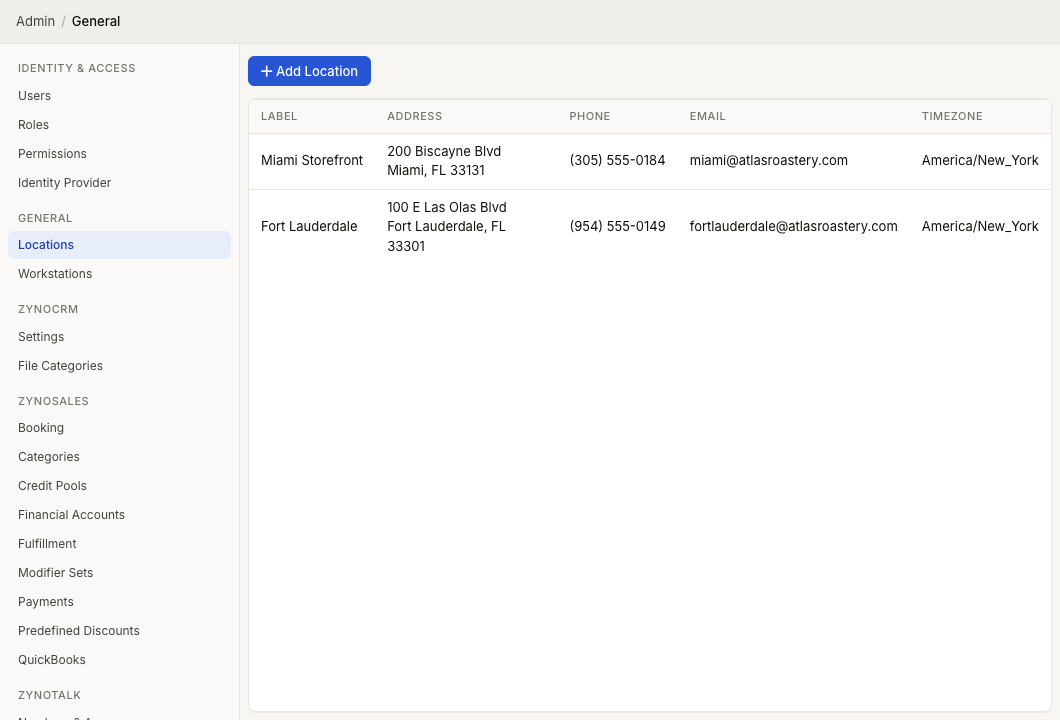Click email miami@atlasroastery.com
Screen dimensions: 1060x720
coord(769,161)
